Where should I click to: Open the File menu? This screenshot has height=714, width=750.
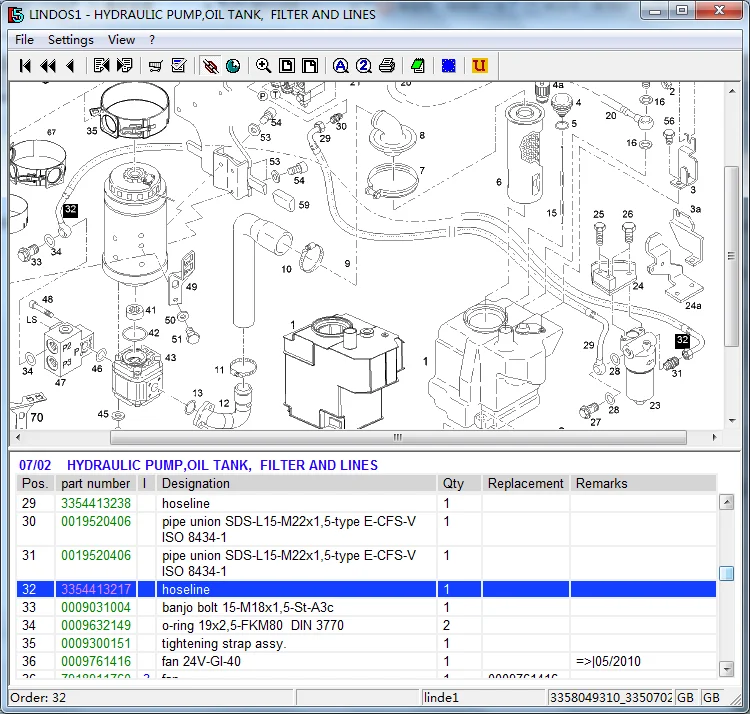pyautogui.click(x=24, y=40)
